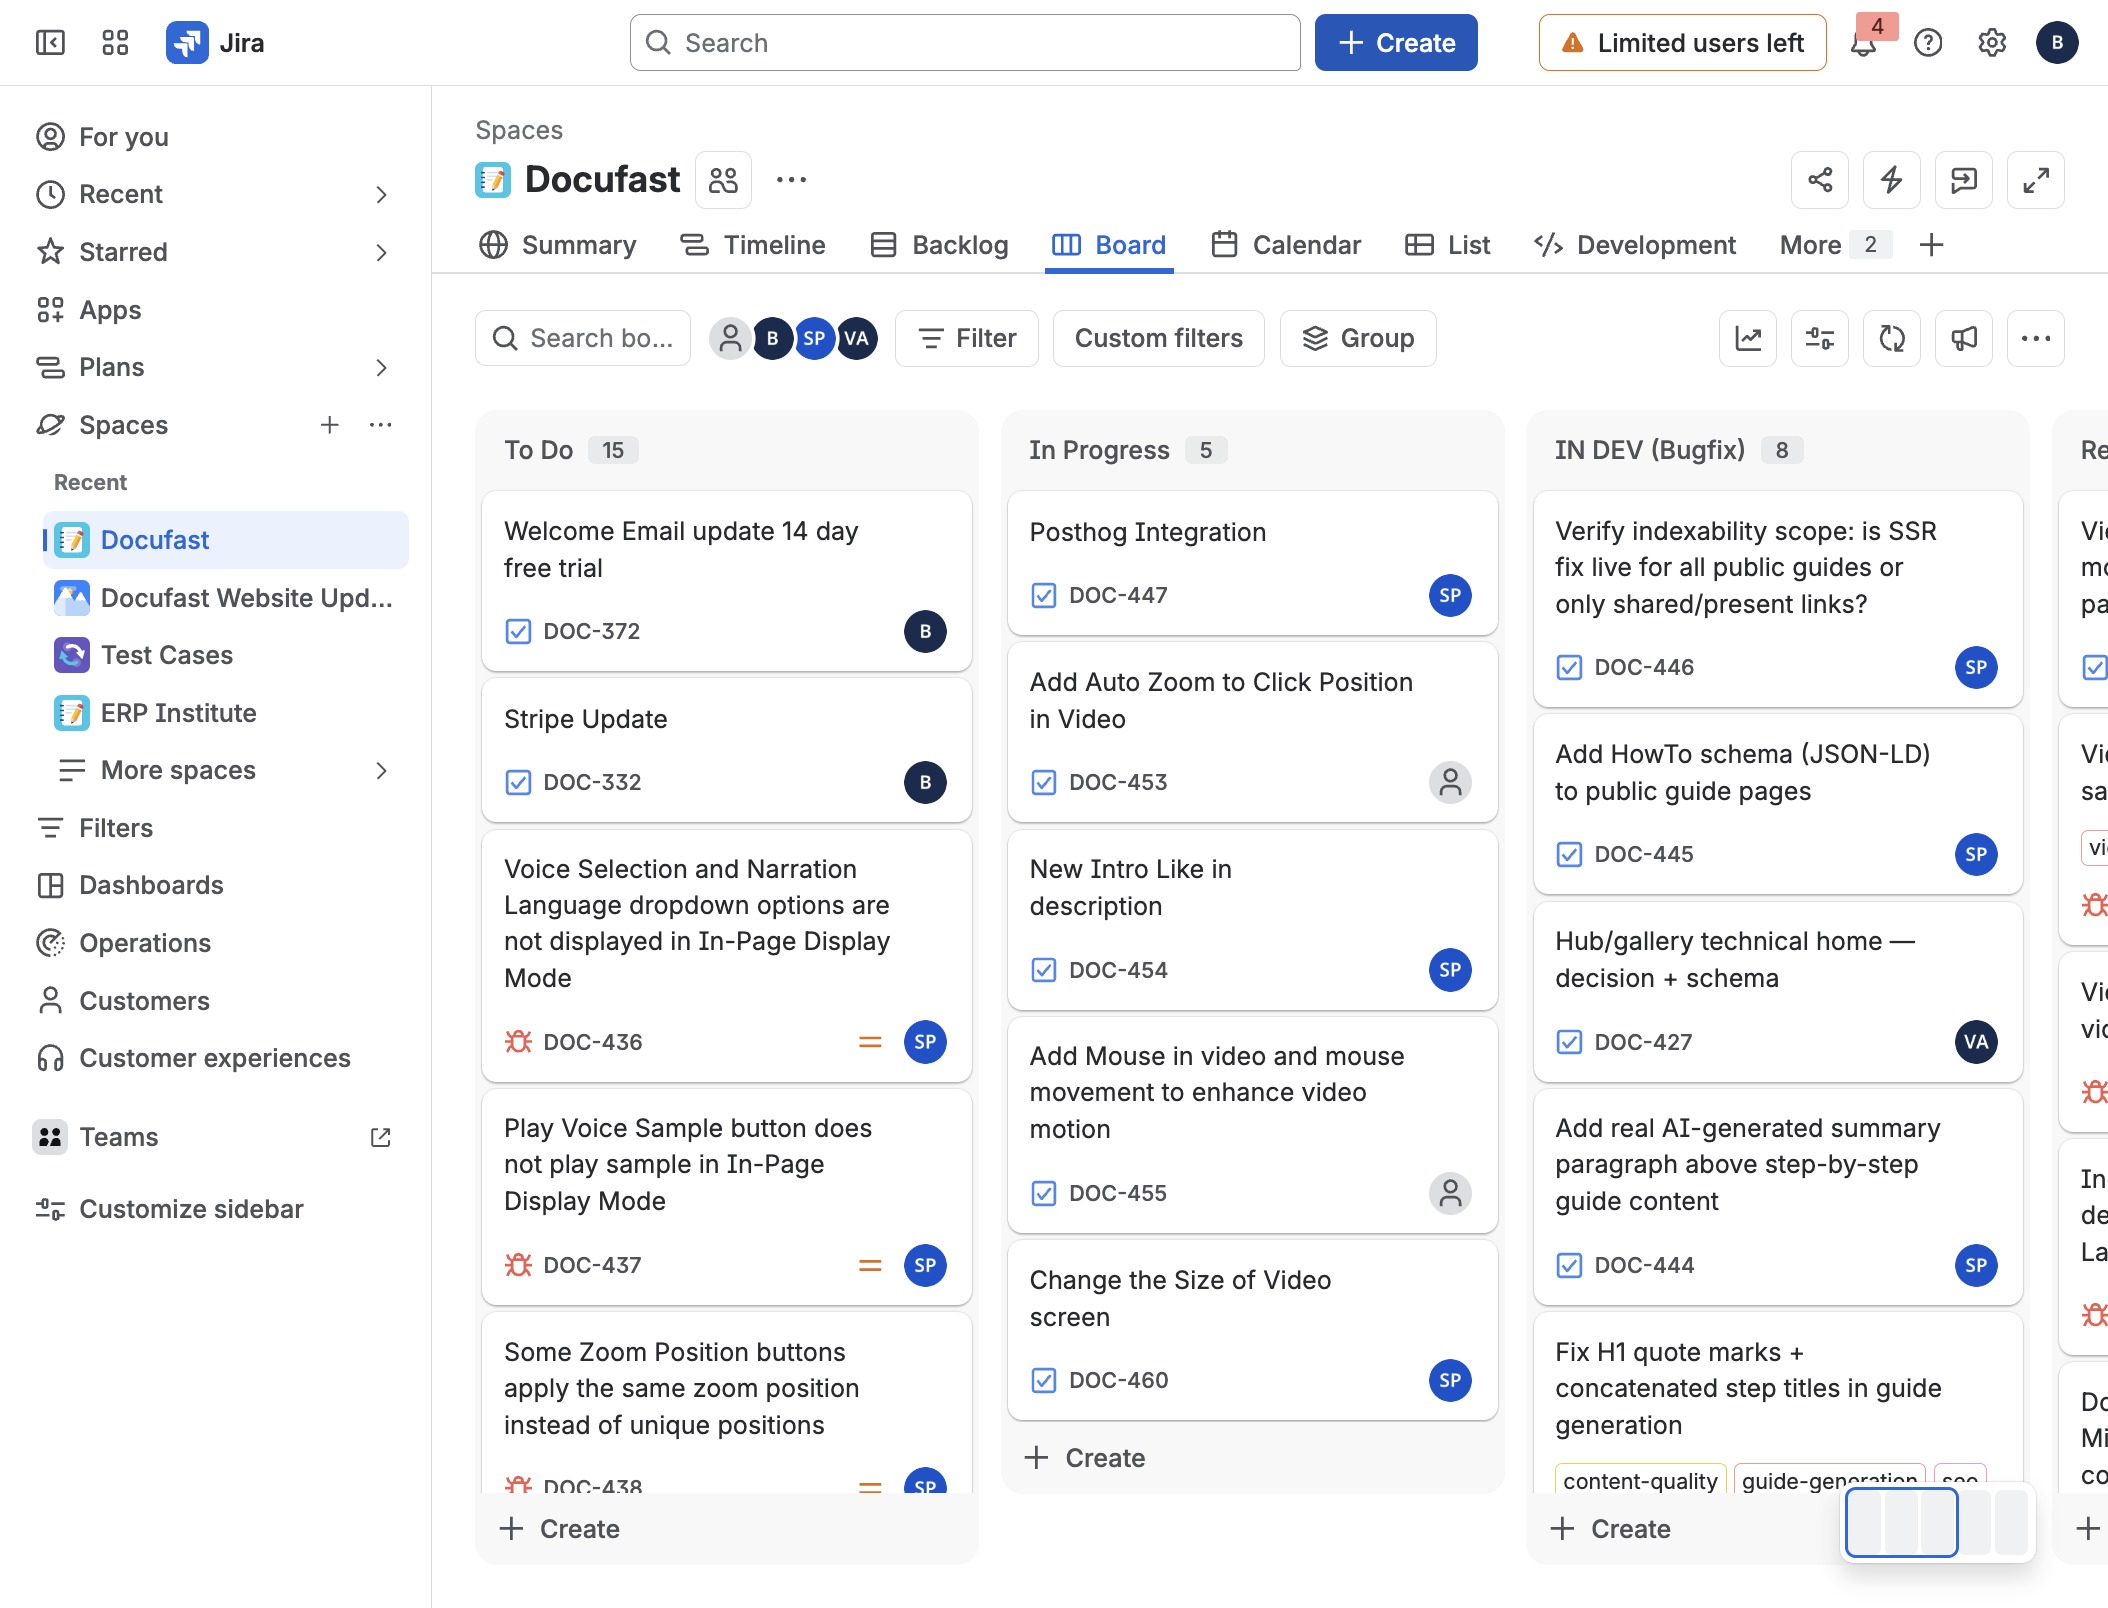2108x1608 pixels.
Task: Click the board refresh cycle icon
Action: [x=1892, y=338]
